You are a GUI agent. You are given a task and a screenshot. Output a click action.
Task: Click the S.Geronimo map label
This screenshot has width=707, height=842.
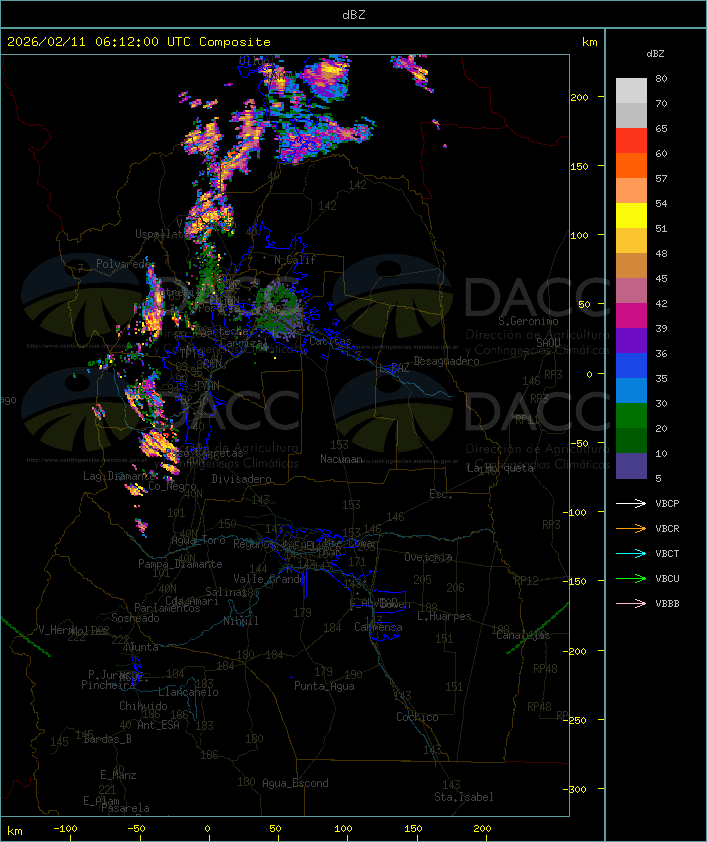[528, 321]
